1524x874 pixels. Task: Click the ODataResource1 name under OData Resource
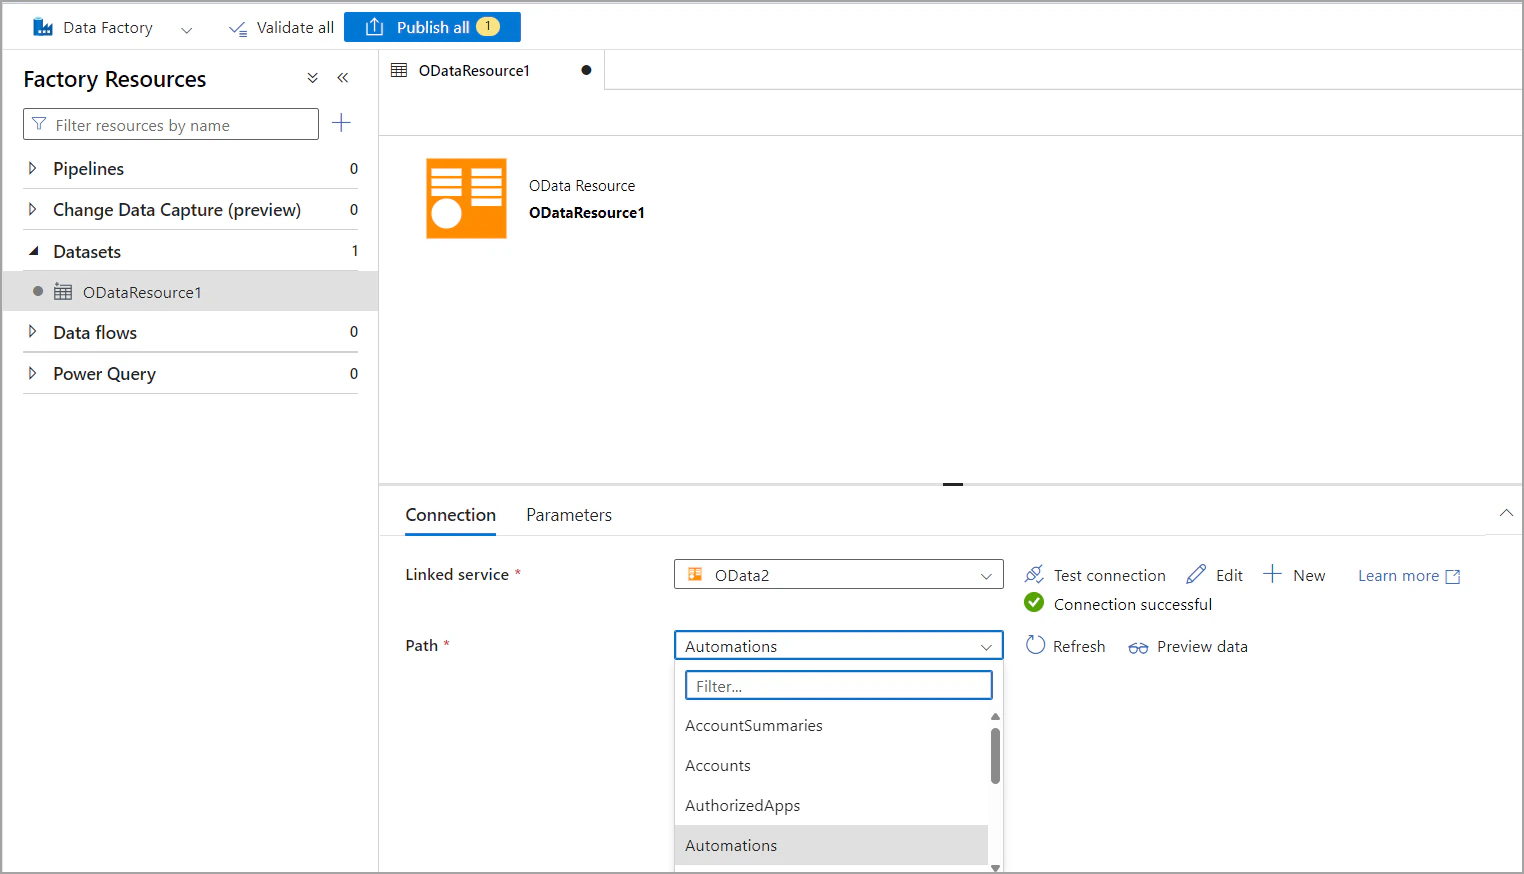click(587, 213)
